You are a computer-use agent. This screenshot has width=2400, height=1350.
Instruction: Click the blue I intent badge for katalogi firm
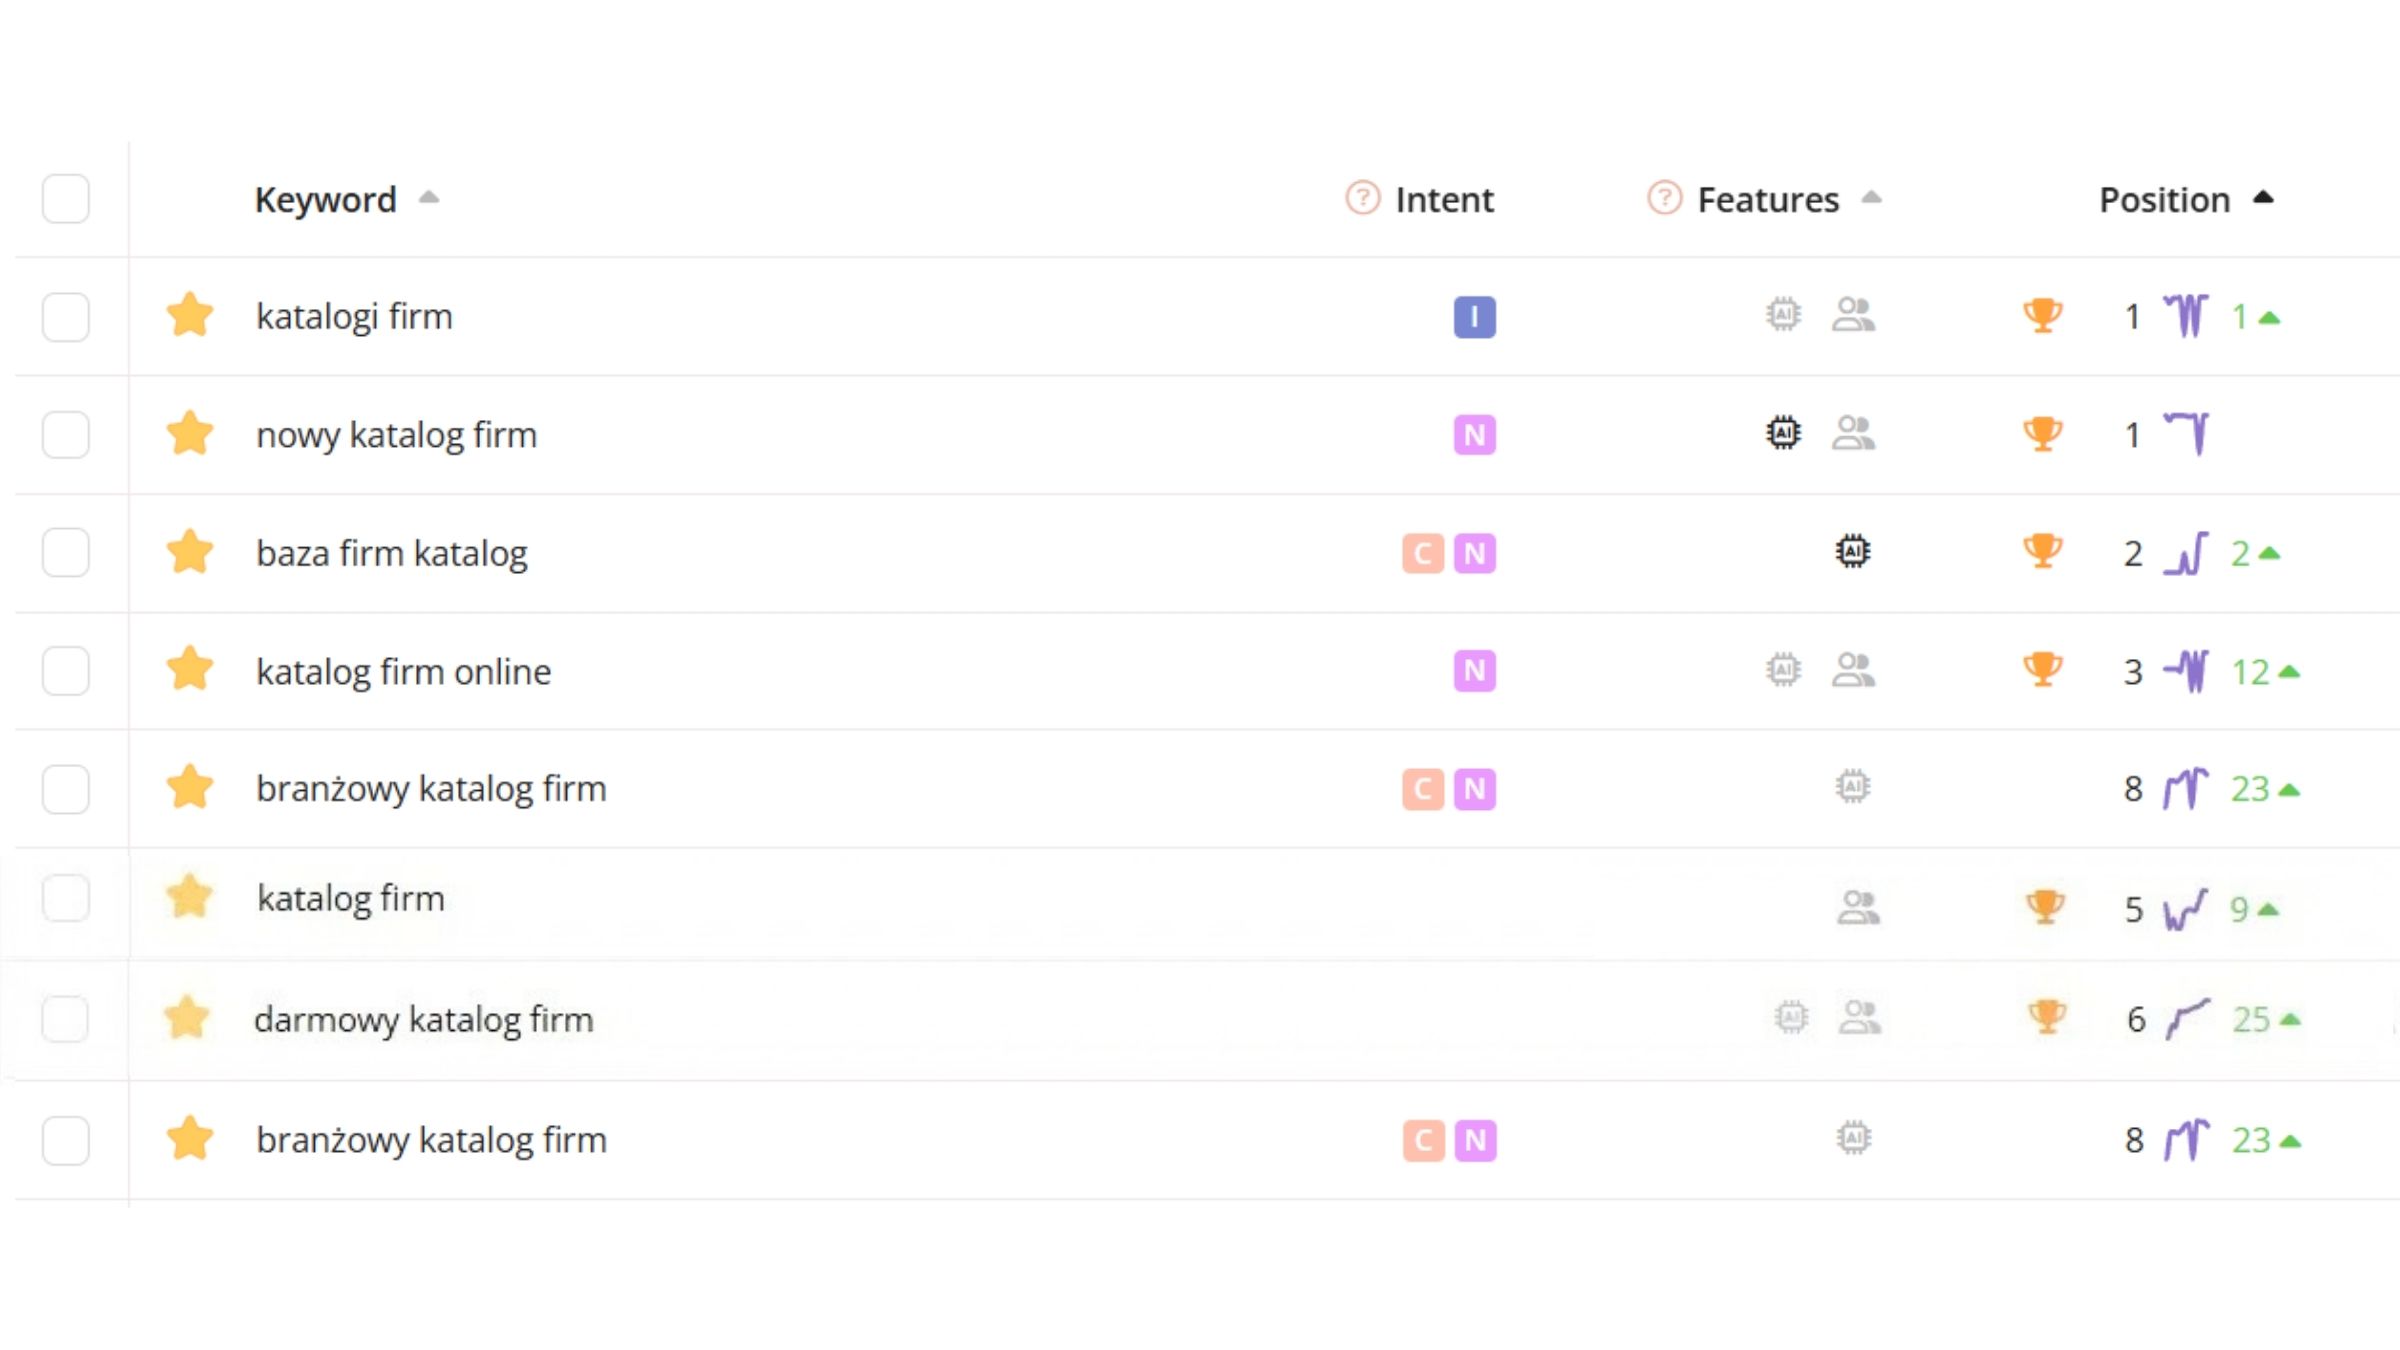tap(1474, 317)
